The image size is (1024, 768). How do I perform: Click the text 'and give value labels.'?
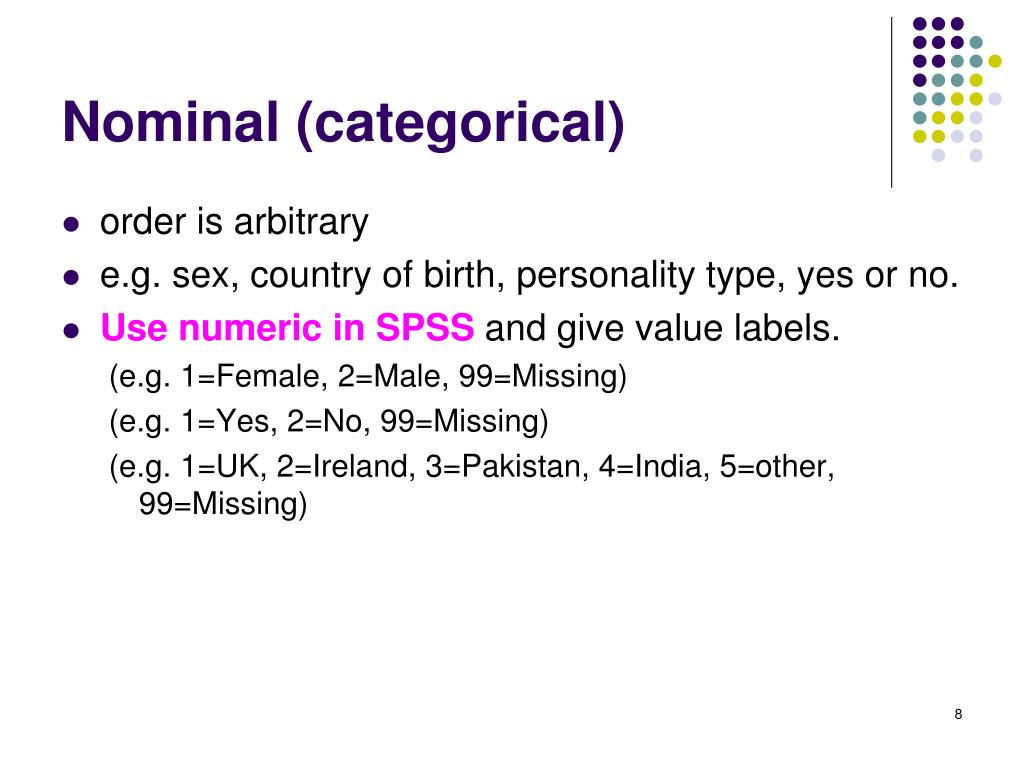[x=662, y=328]
